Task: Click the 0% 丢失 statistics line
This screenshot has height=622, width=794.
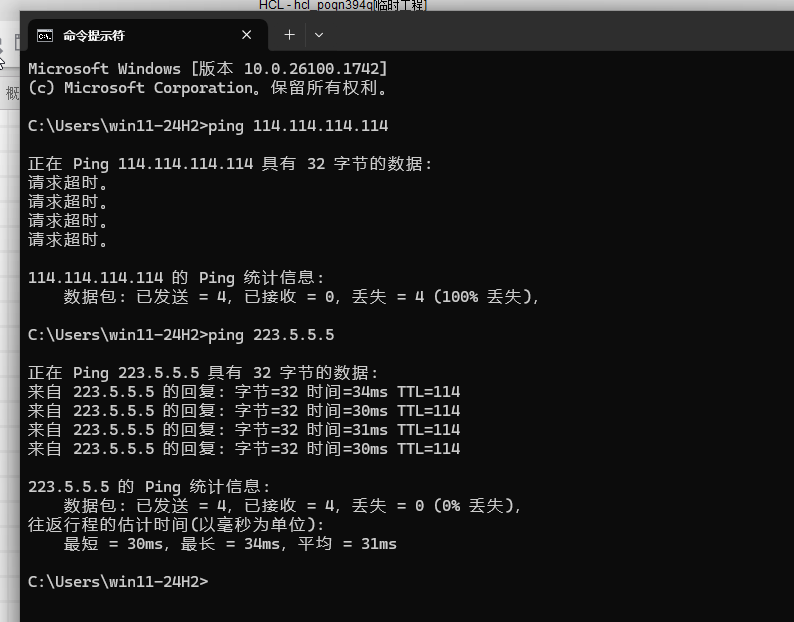Action: (292, 506)
